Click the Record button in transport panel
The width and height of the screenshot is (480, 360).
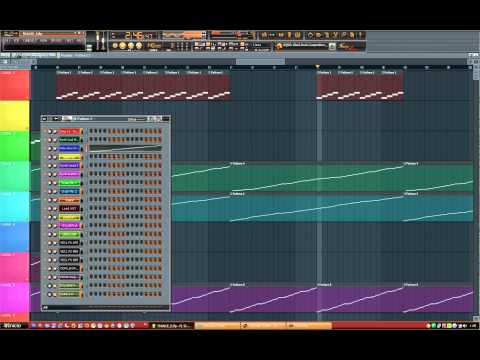point(139,46)
